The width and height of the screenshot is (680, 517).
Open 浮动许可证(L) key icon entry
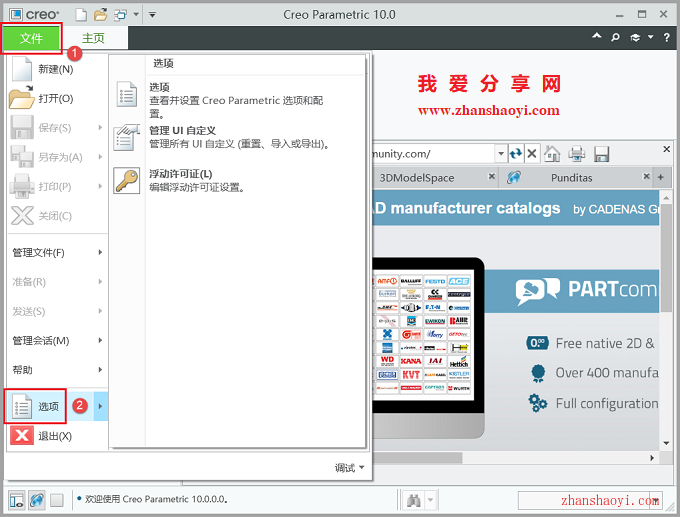click(236, 180)
